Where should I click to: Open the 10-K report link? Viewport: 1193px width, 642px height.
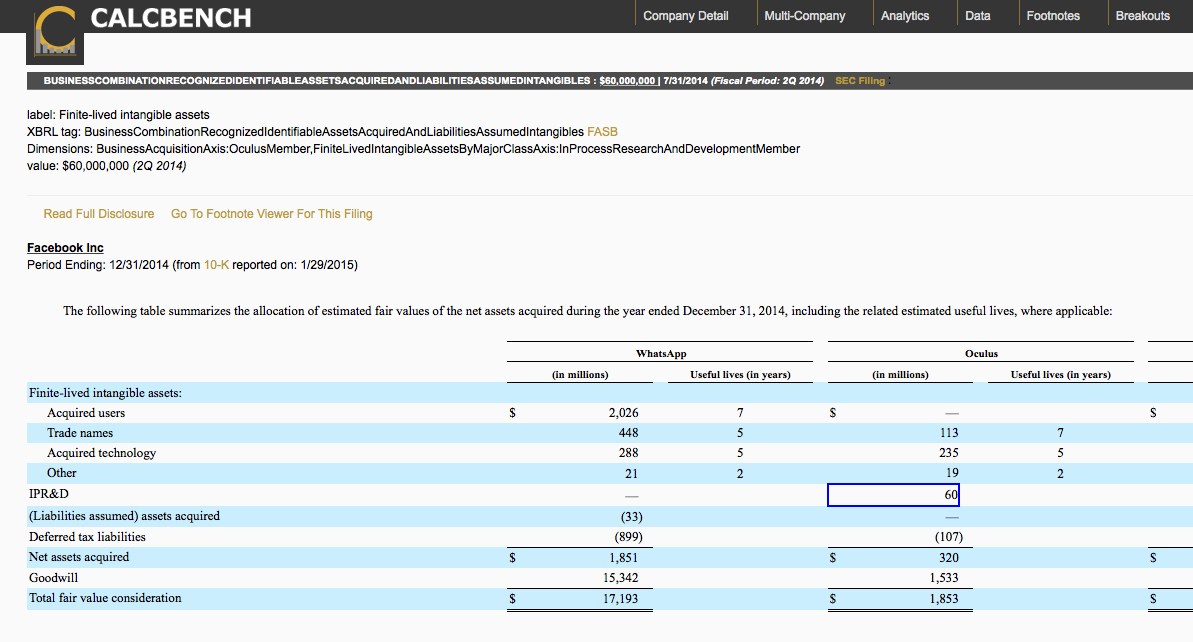click(216, 265)
